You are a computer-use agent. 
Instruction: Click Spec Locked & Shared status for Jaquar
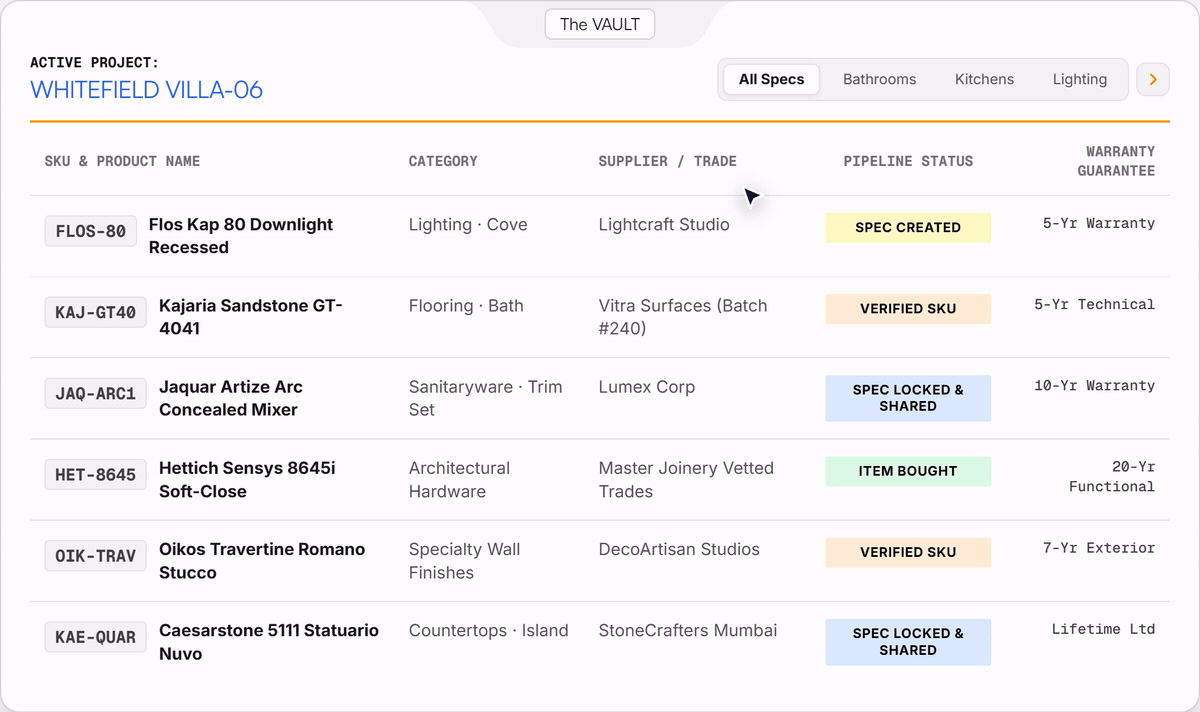(908, 398)
